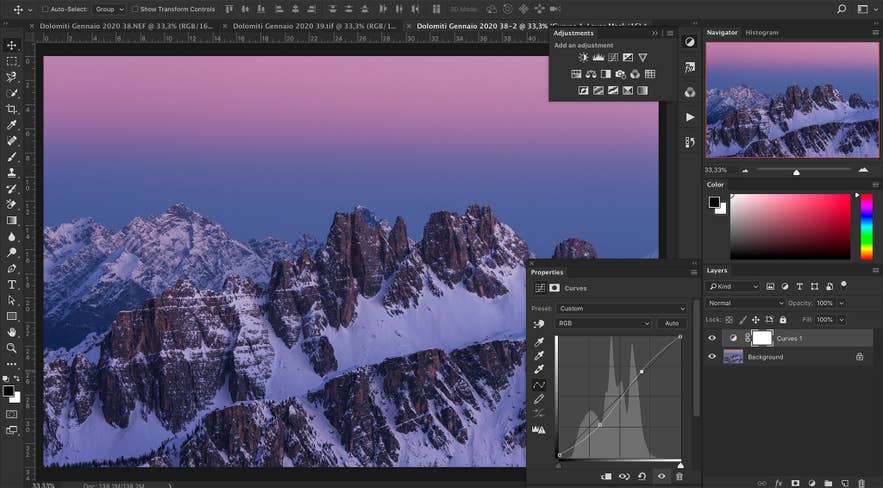Select the Crop tool

pyautogui.click(x=11, y=109)
